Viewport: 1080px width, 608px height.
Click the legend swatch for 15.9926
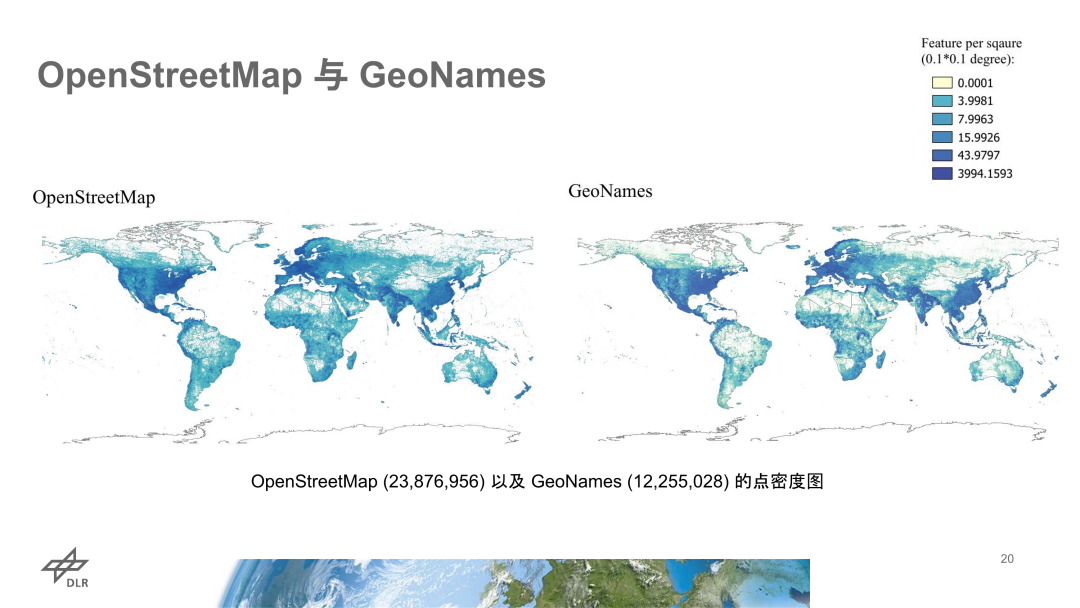tap(942, 137)
